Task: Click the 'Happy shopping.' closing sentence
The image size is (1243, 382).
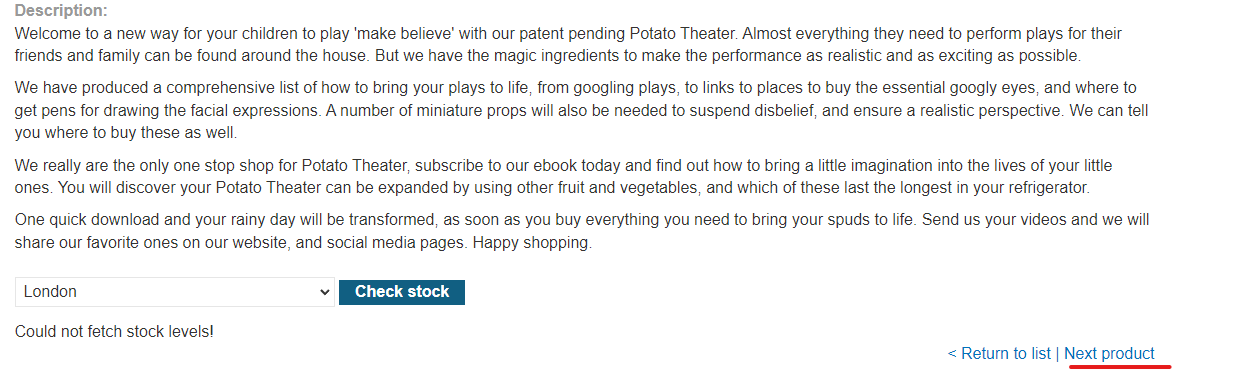Action: pos(532,242)
